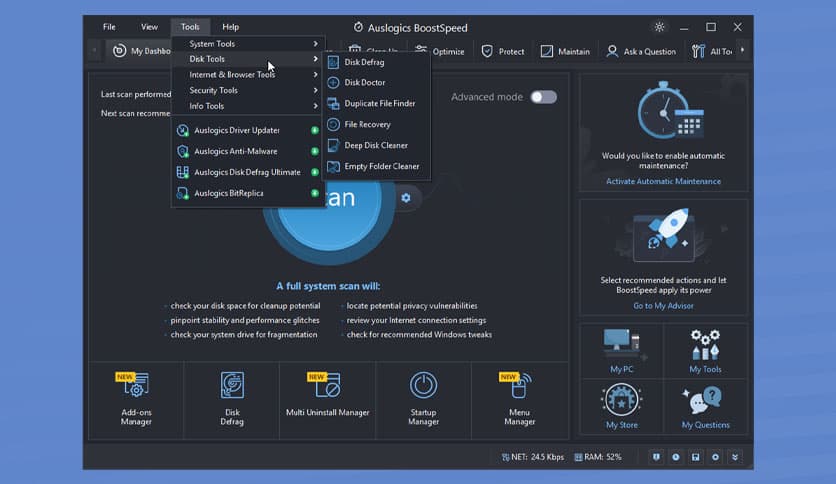This screenshot has width=836, height=484.
Task: Open My Questions tile
Action: [x=705, y=406]
